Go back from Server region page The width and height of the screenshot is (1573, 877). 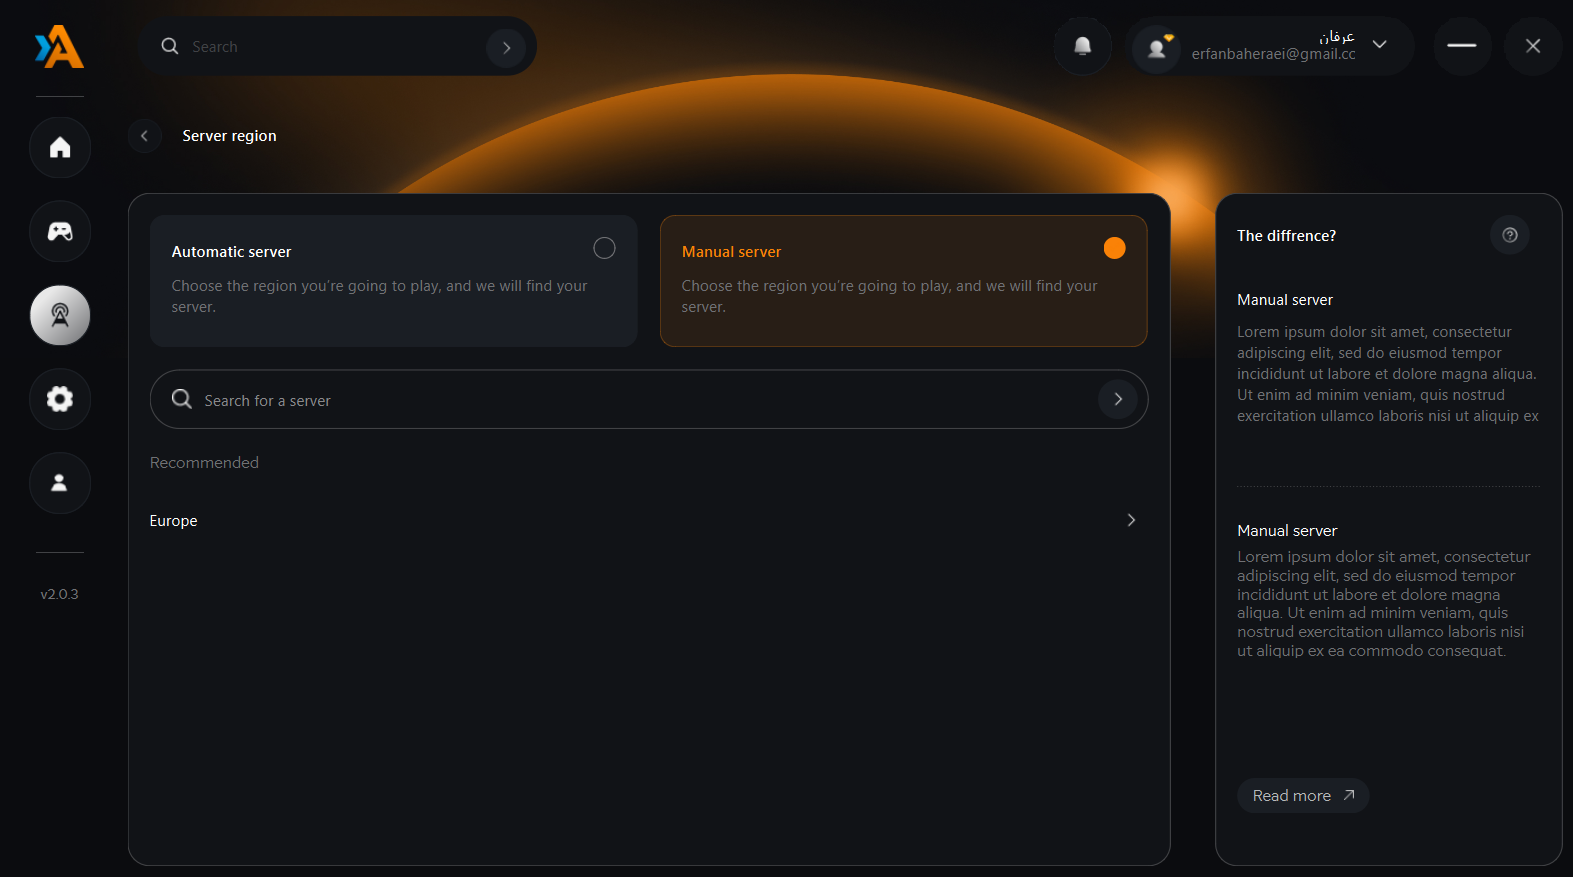point(144,136)
